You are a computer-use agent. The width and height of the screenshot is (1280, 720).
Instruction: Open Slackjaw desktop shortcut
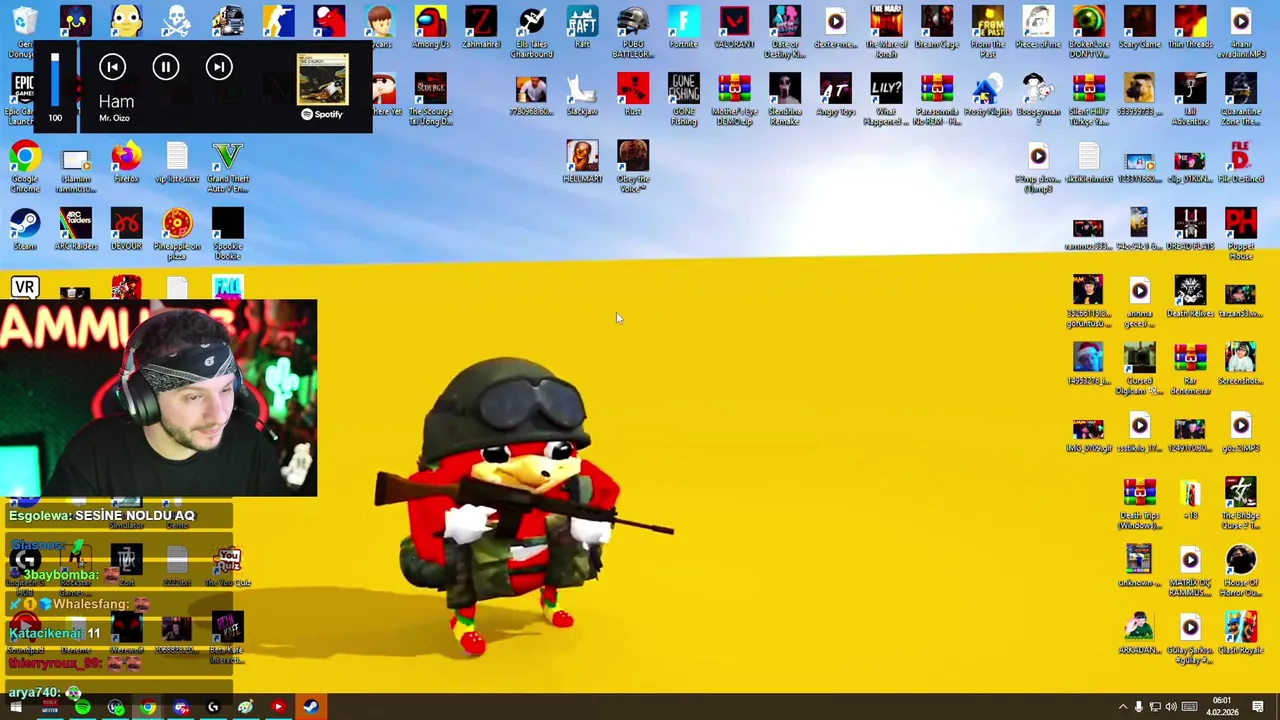click(x=582, y=94)
